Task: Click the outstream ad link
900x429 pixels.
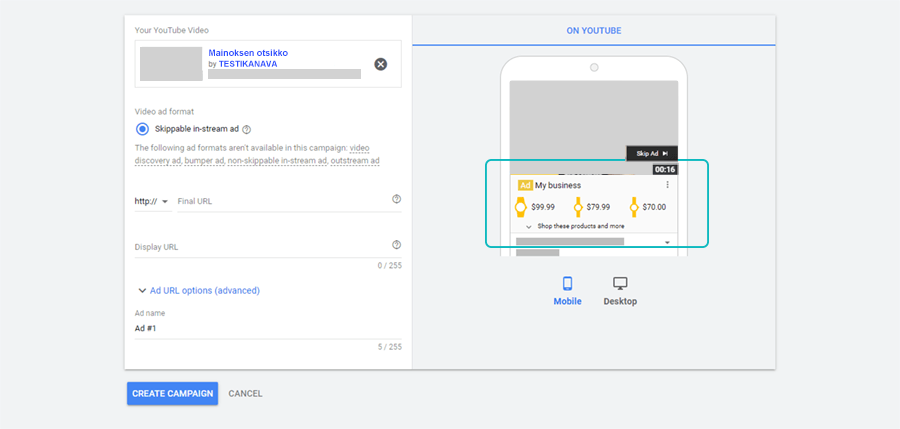Action: tap(355, 161)
